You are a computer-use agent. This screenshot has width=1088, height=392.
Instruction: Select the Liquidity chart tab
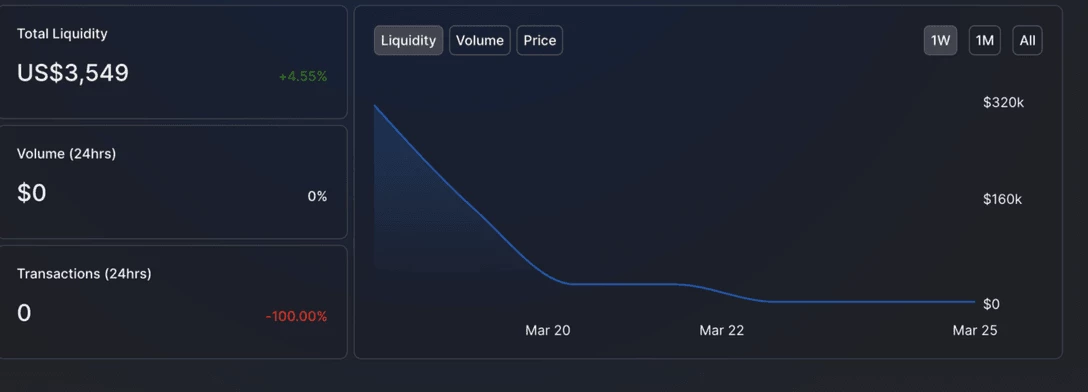(x=408, y=40)
